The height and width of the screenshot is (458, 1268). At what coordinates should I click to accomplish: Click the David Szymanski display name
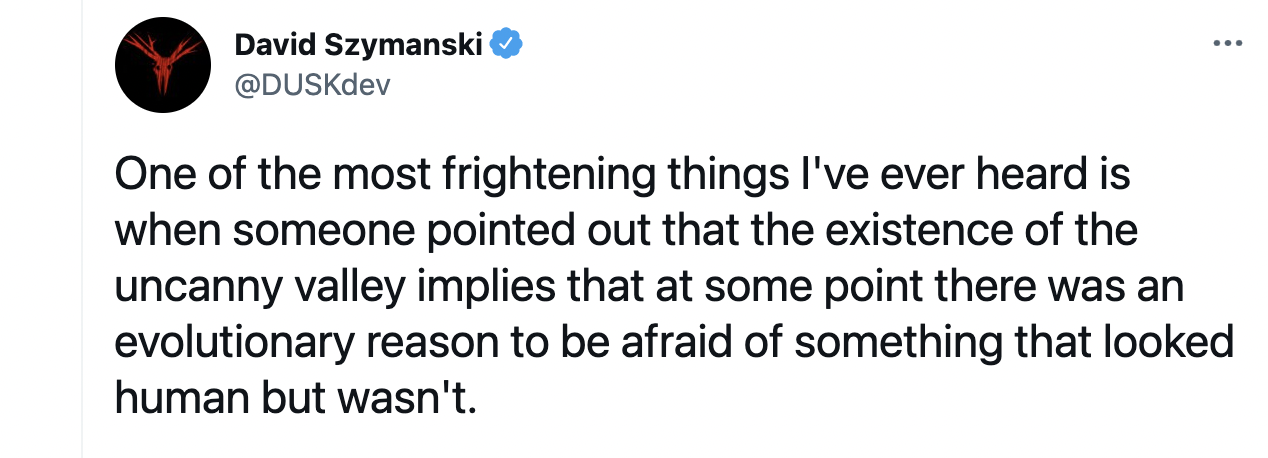point(360,44)
